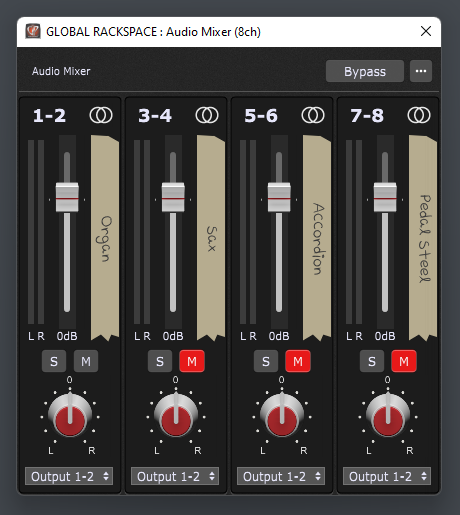
Task: Click the Sax channel volume fader
Action: click(173, 197)
